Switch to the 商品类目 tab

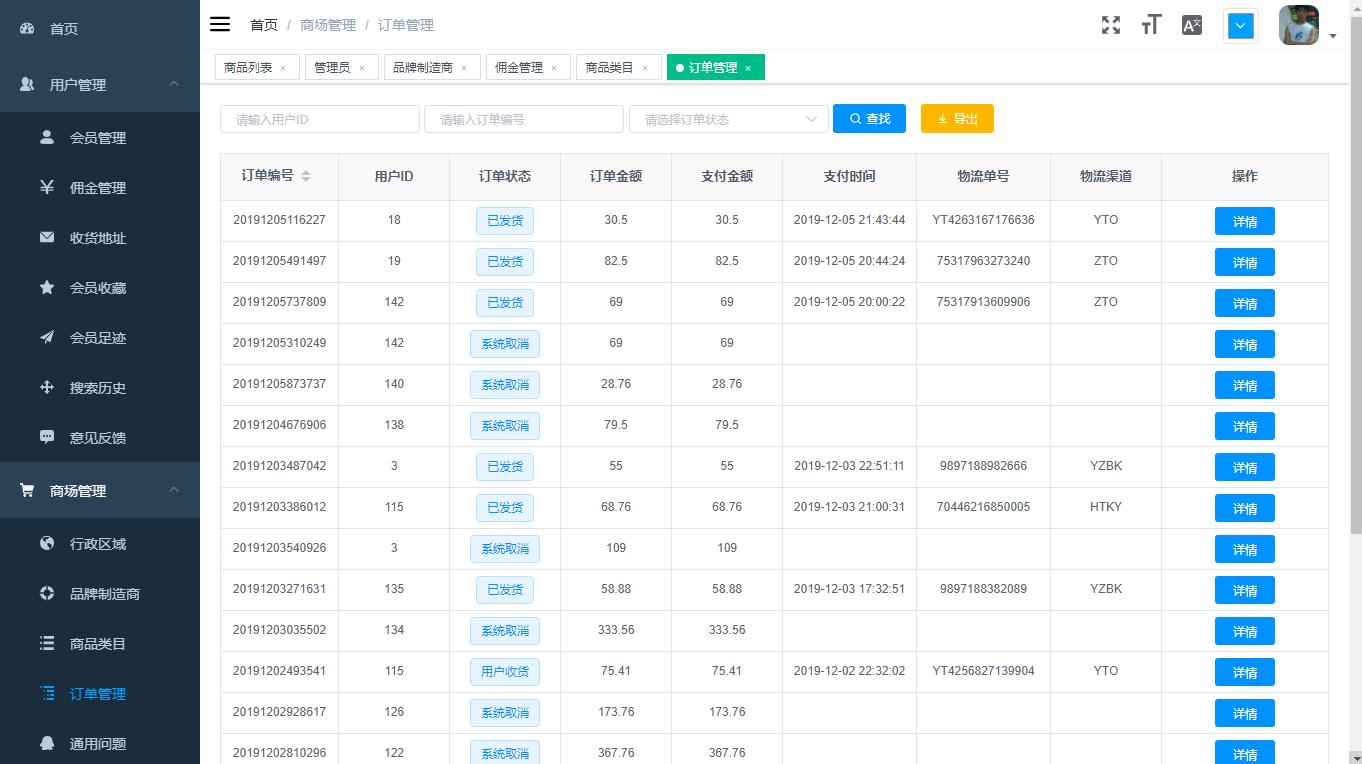612,67
